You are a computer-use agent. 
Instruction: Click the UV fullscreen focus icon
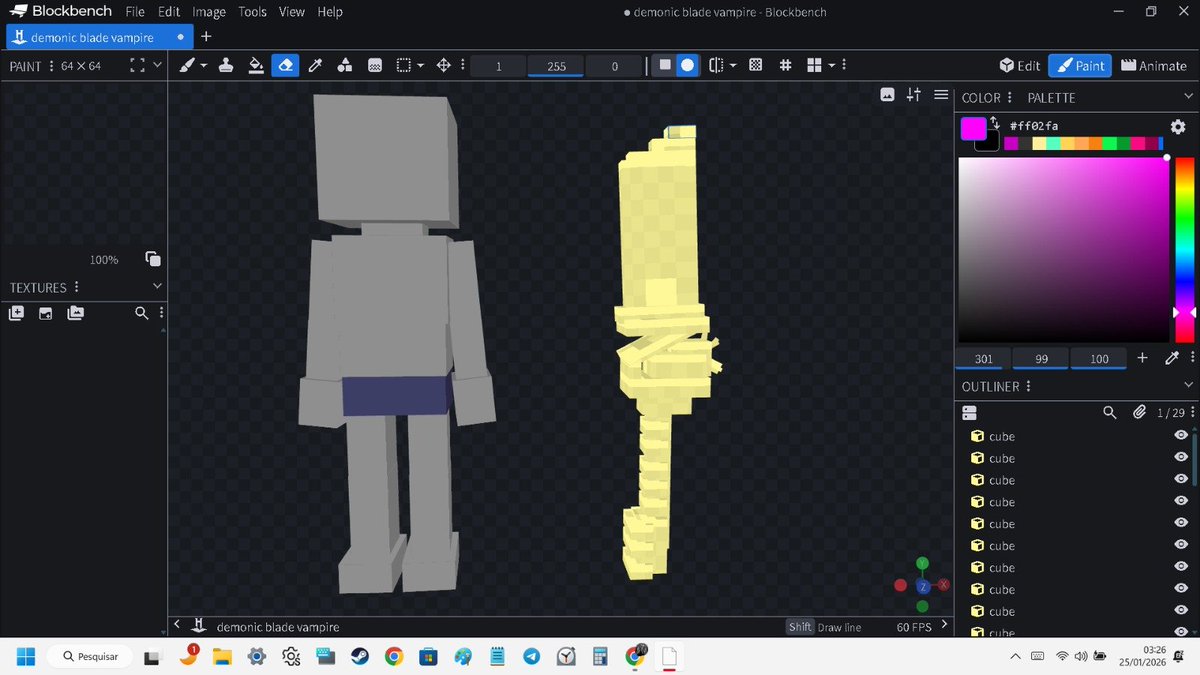[x=138, y=65]
